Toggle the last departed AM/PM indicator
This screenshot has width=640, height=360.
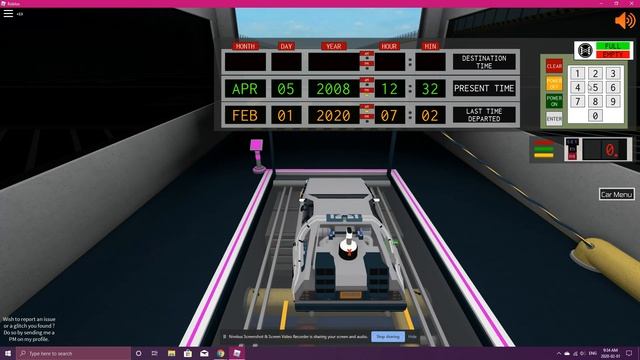(367, 115)
